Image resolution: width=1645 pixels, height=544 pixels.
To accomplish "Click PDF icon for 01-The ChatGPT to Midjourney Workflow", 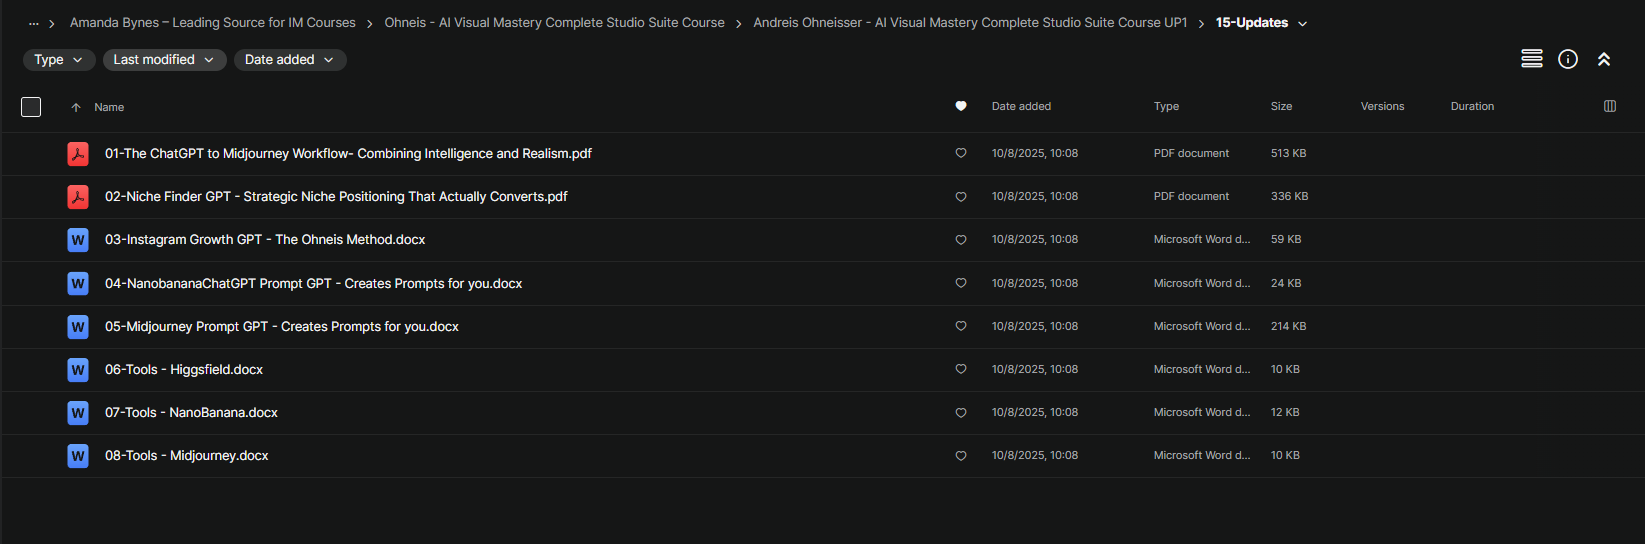I will [x=78, y=154].
